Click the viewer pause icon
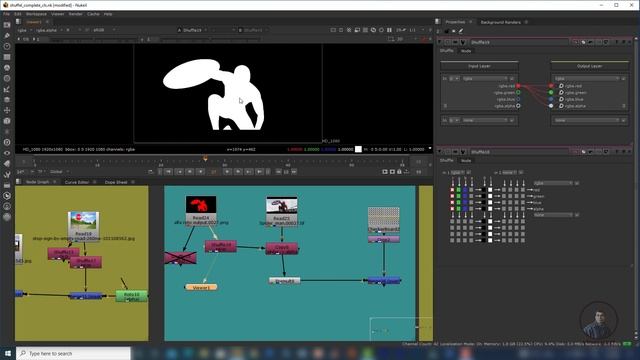Image resolution: width=640 pixels, height=360 pixels. [x=389, y=30]
